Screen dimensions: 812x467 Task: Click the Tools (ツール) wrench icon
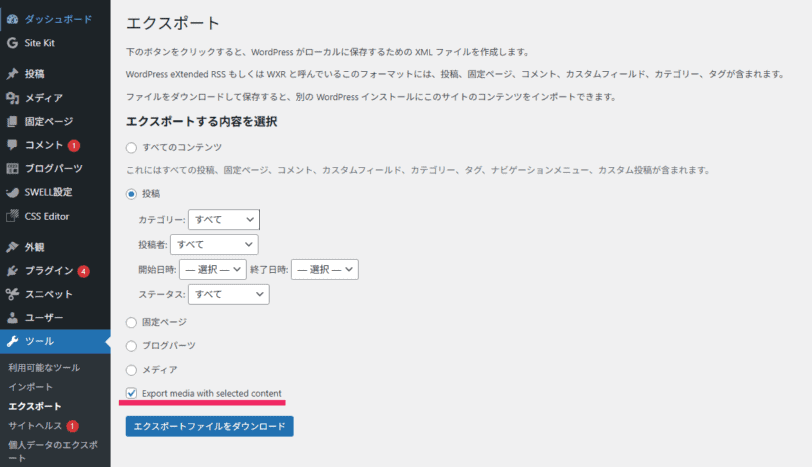(x=12, y=341)
